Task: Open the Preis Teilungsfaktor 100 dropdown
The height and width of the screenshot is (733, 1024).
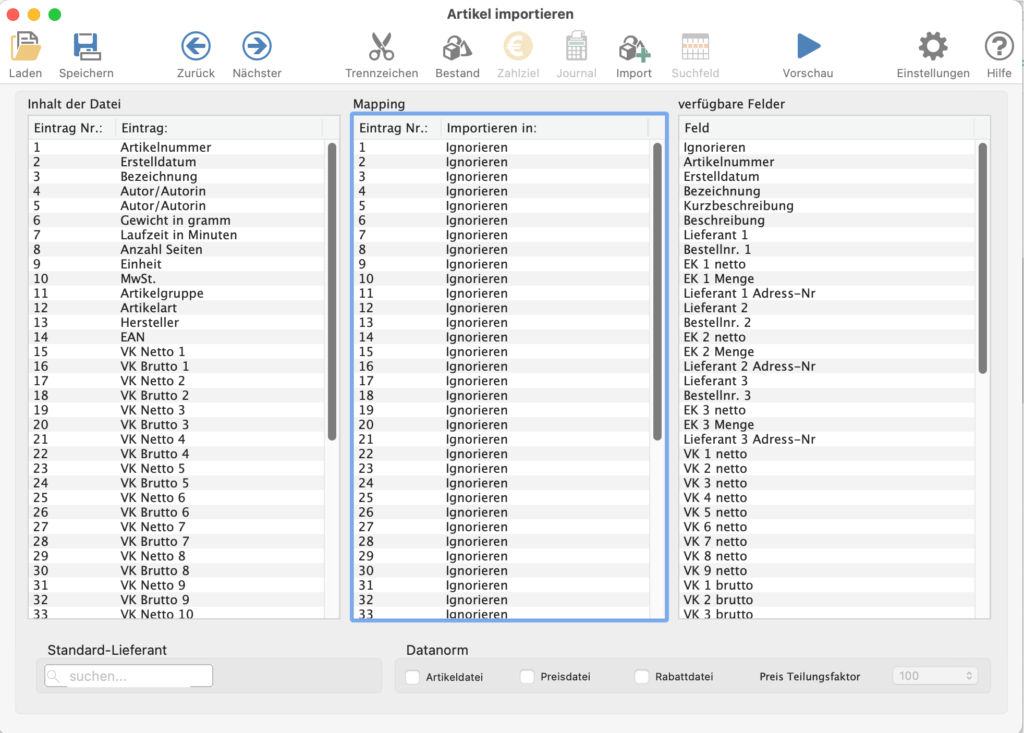Action: pyautogui.click(x=935, y=676)
